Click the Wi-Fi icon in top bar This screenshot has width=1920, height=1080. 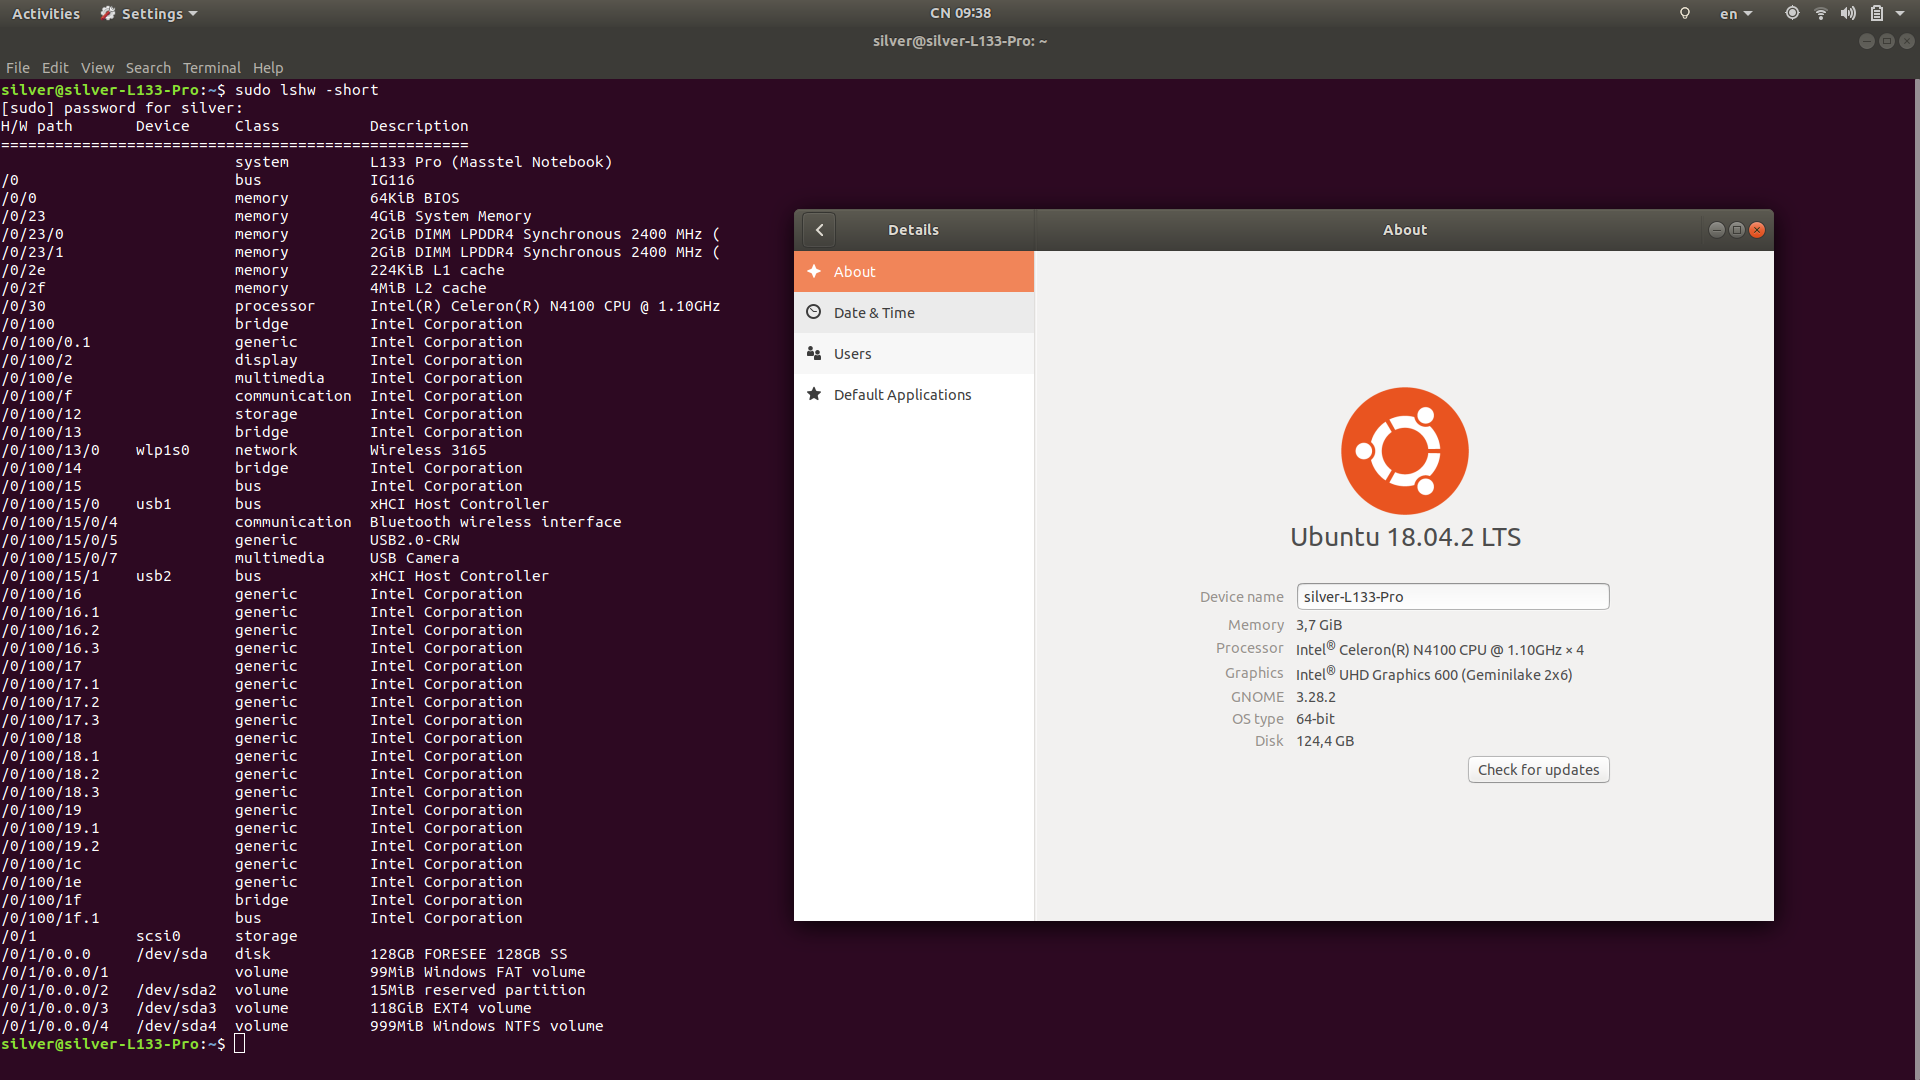1821,14
